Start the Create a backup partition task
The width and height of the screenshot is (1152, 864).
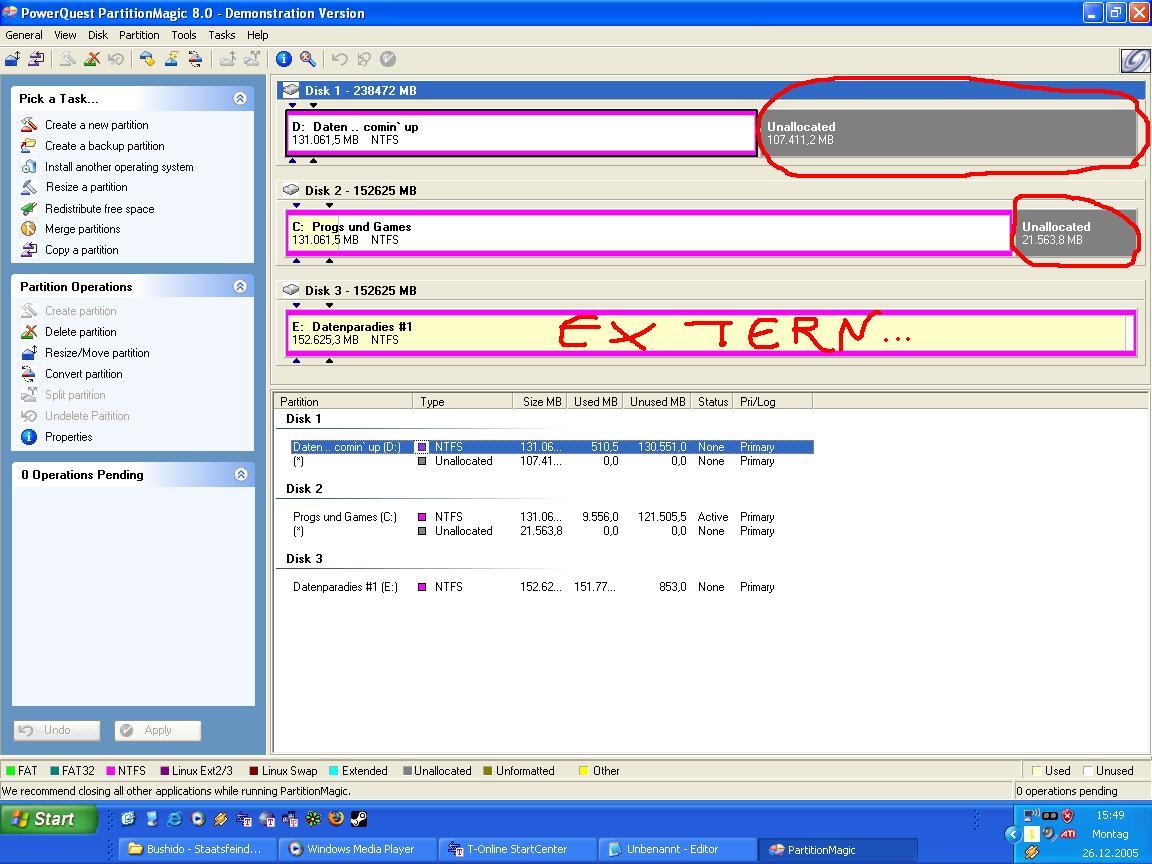pyautogui.click(x=104, y=145)
